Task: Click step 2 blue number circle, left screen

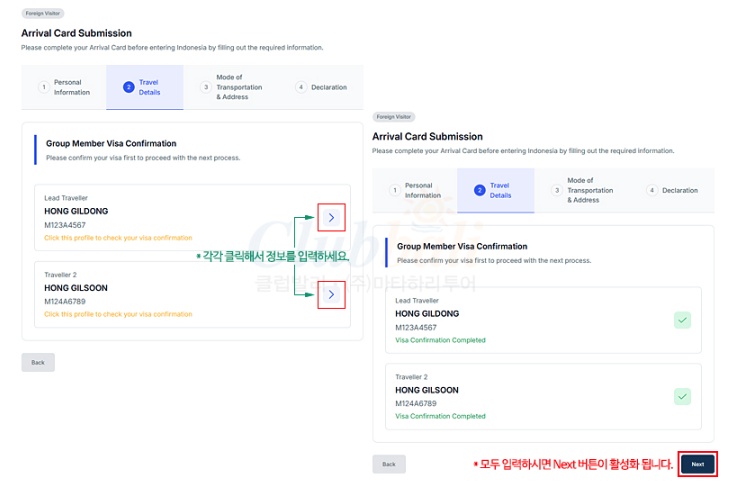Action: coord(129,87)
